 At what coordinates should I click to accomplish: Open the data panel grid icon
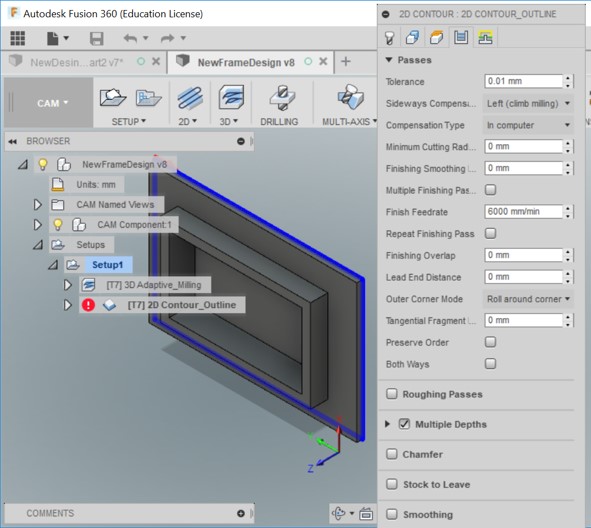(x=17, y=38)
